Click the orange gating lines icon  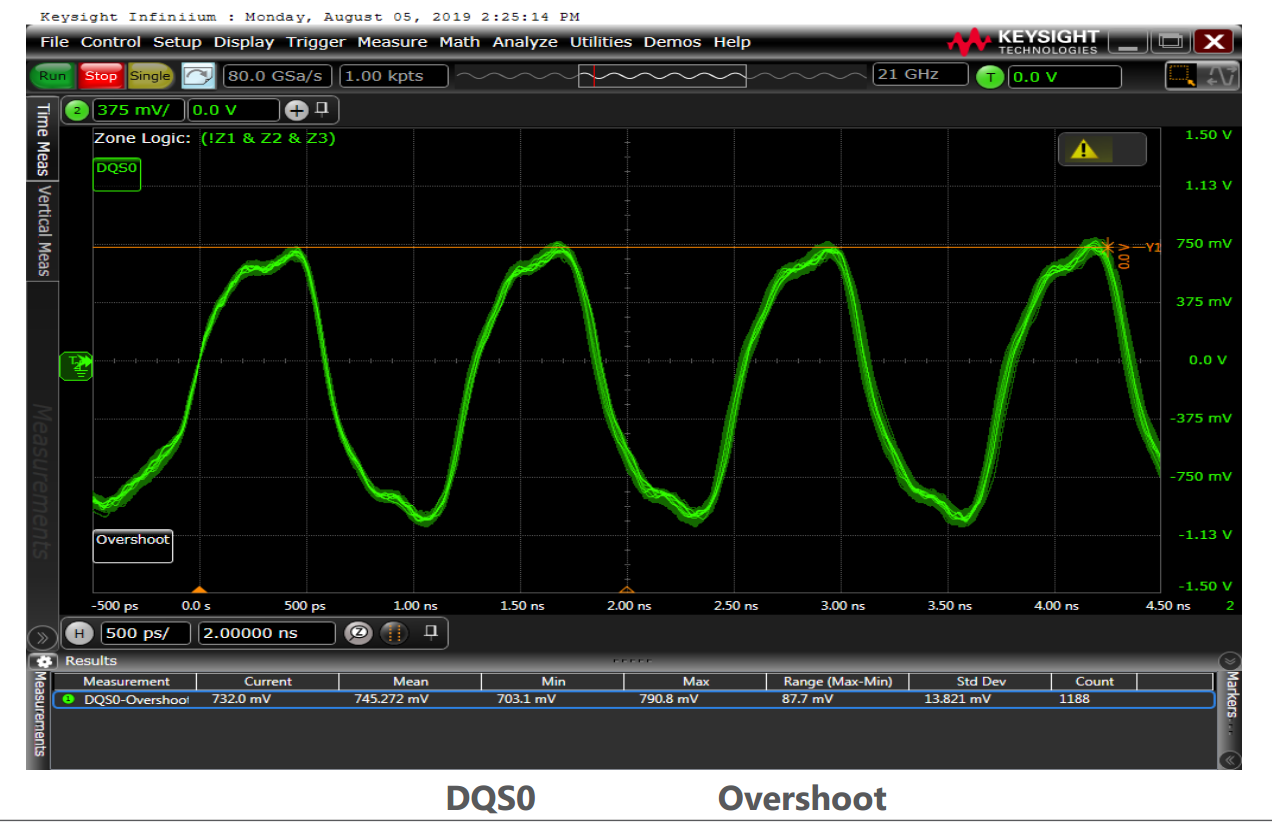point(396,633)
